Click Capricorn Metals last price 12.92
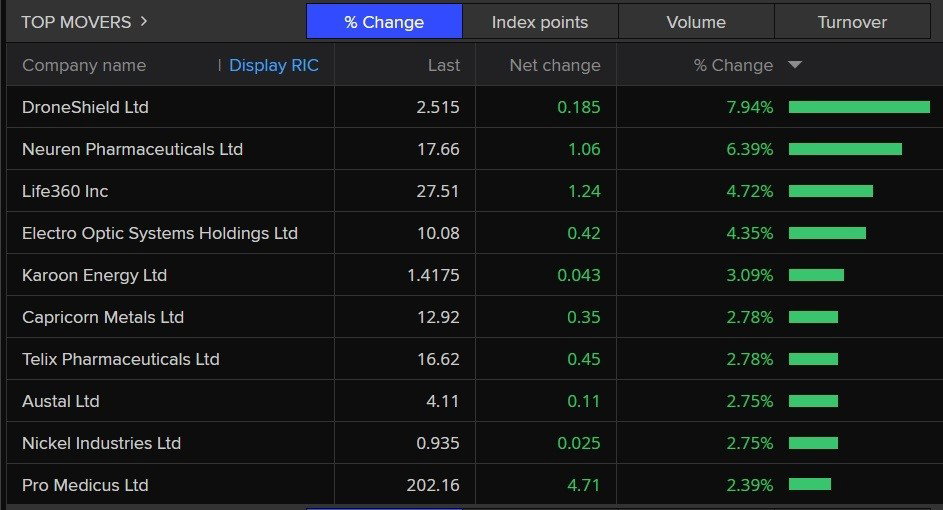The image size is (943, 510). coord(438,317)
